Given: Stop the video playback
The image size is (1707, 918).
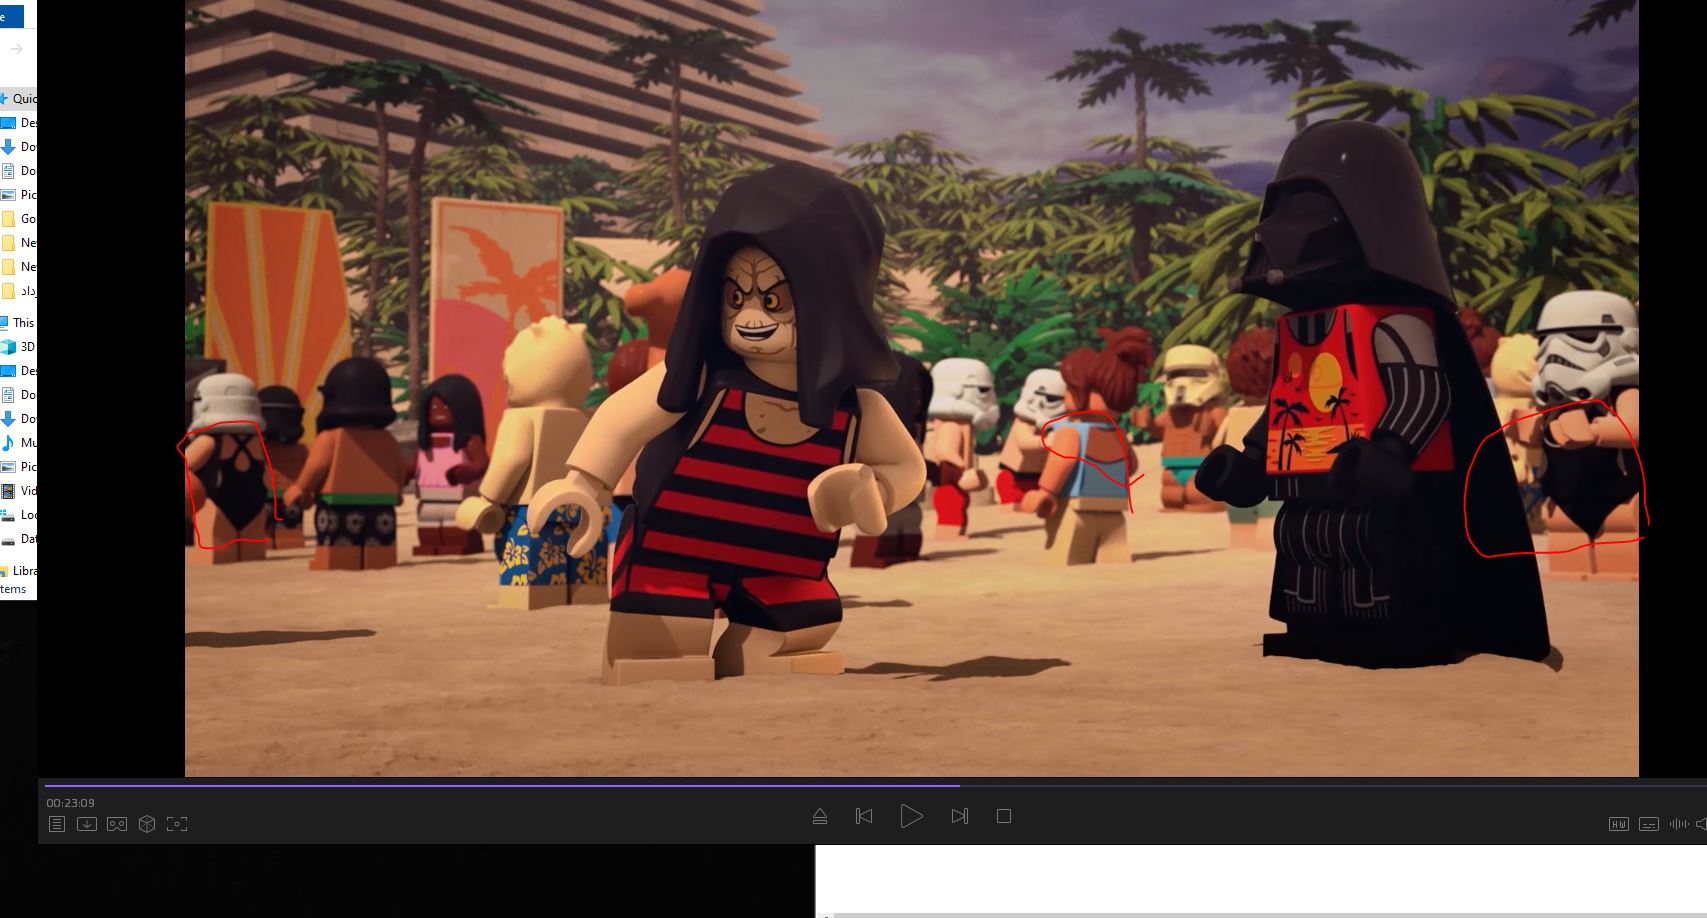Looking at the screenshot, I should coord(1004,816).
